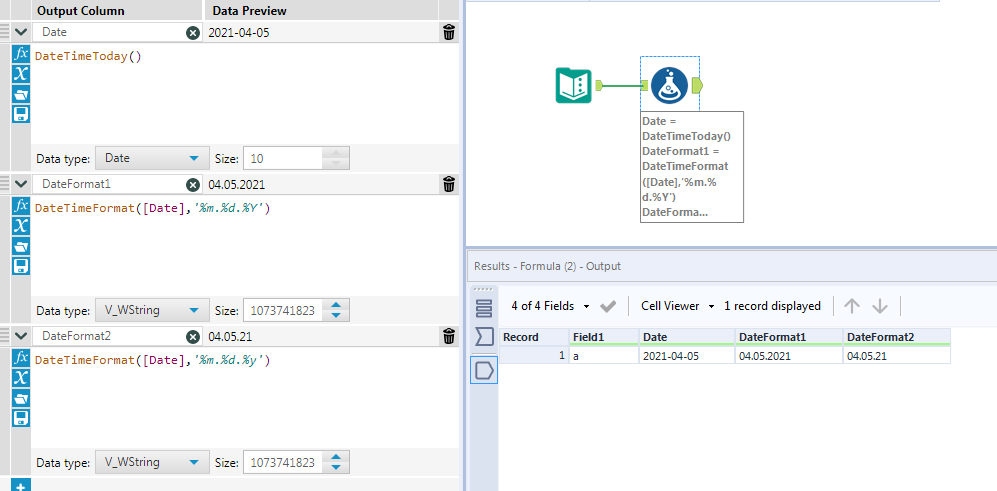Open Data type dropdown for DateFormat1
Screen dimensions: 997x491
152,310
